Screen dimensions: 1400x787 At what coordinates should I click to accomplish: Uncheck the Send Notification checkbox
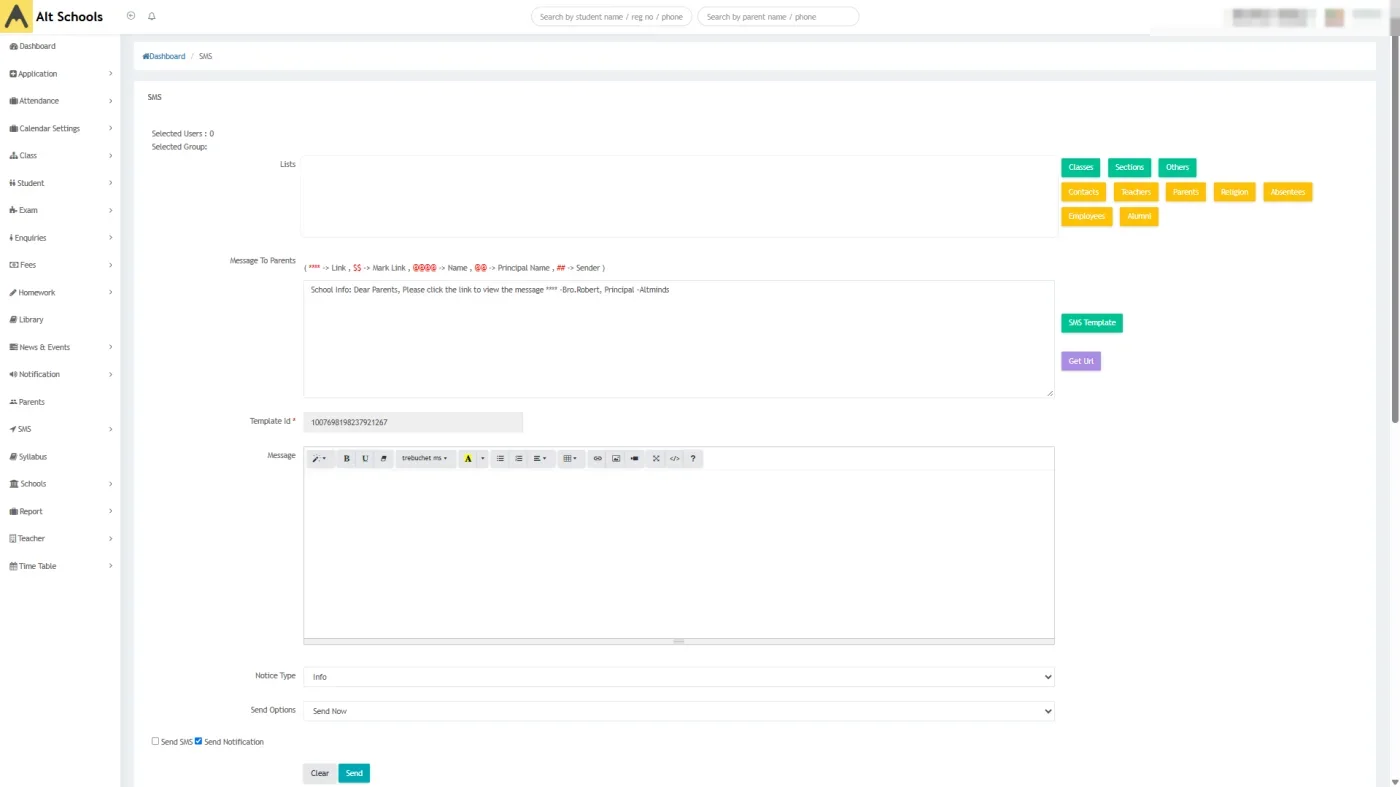click(198, 741)
